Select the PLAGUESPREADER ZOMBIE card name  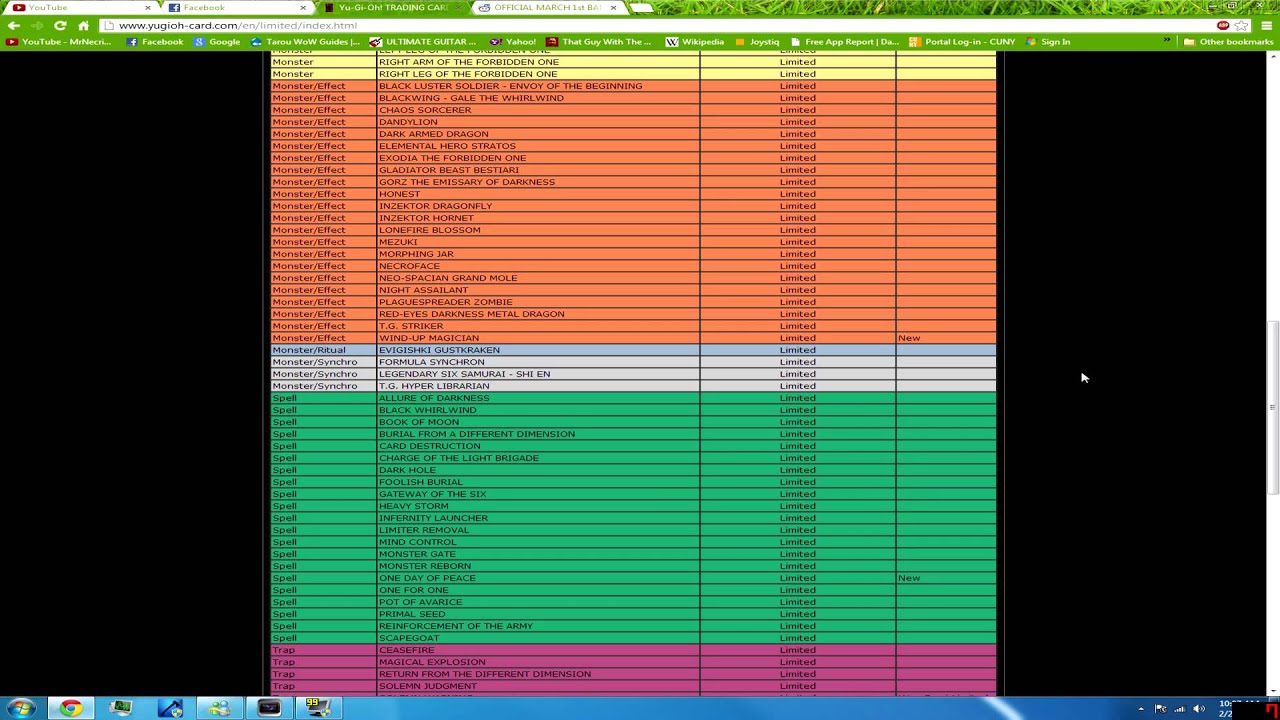click(x=445, y=302)
